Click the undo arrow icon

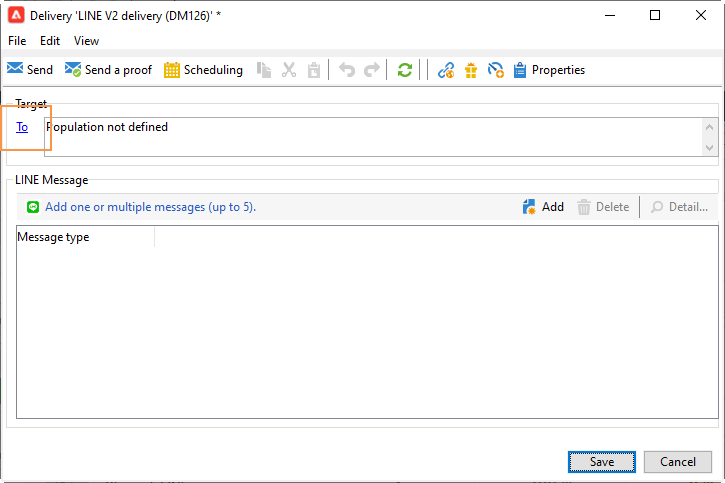(x=347, y=70)
